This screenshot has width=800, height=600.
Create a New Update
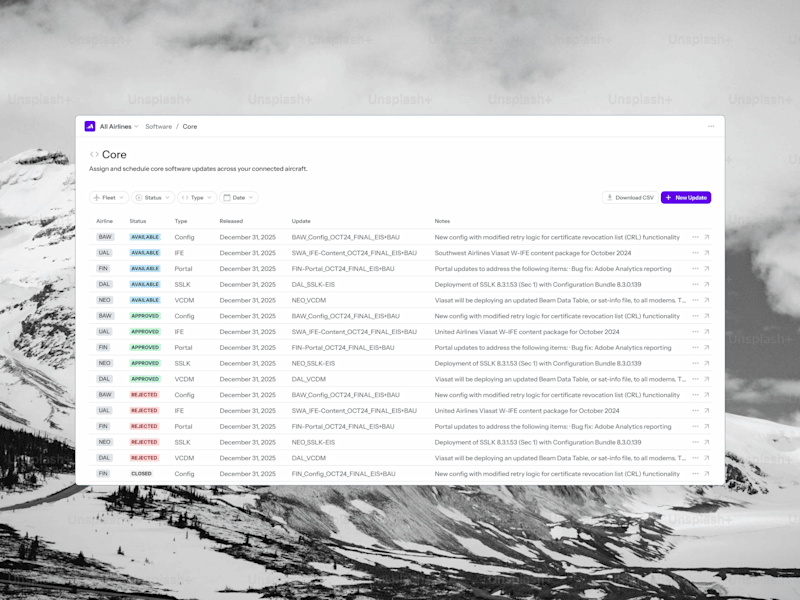(x=686, y=197)
